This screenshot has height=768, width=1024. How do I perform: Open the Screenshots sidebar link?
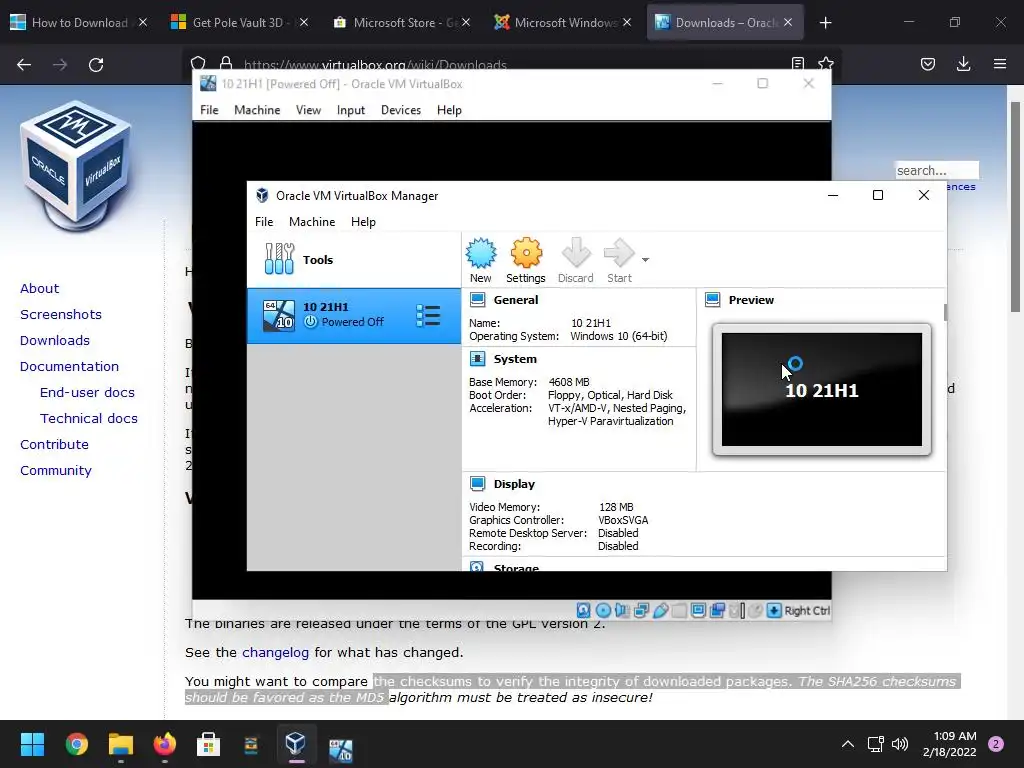tap(61, 315)
